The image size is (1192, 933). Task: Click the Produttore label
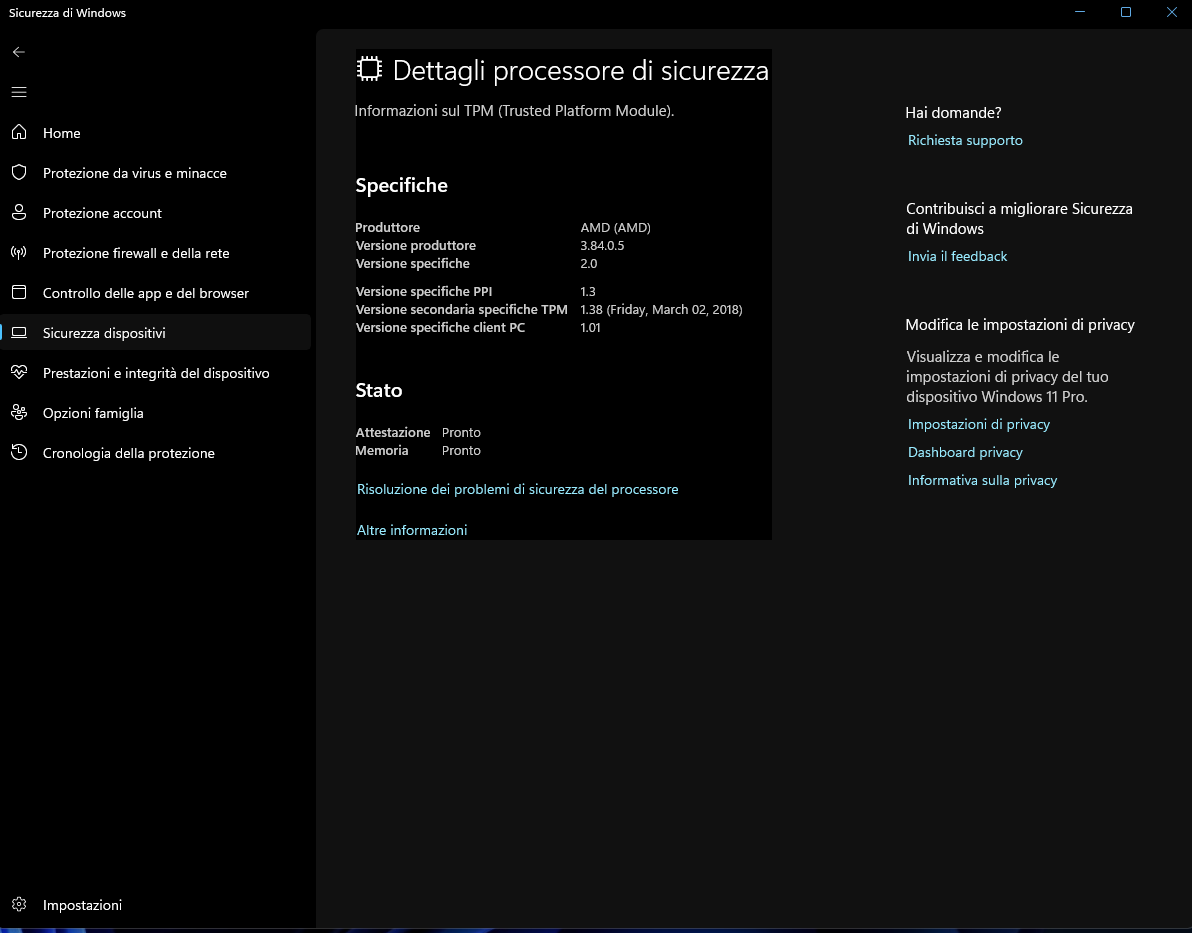tap(387, 227)
